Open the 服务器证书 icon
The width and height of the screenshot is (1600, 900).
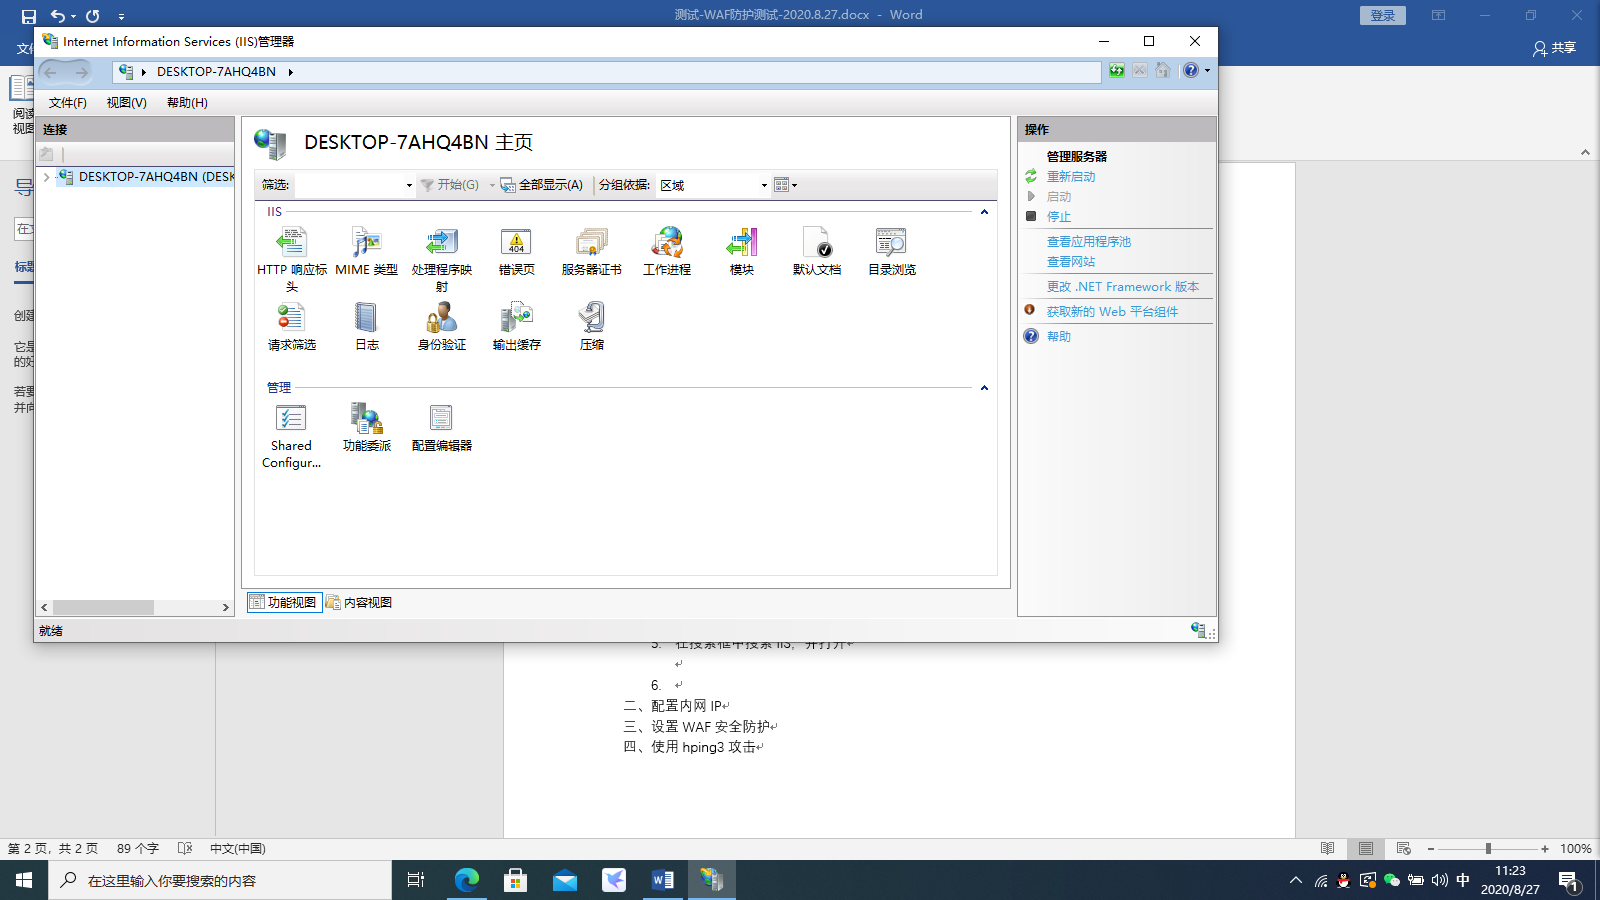click(591, 242)
